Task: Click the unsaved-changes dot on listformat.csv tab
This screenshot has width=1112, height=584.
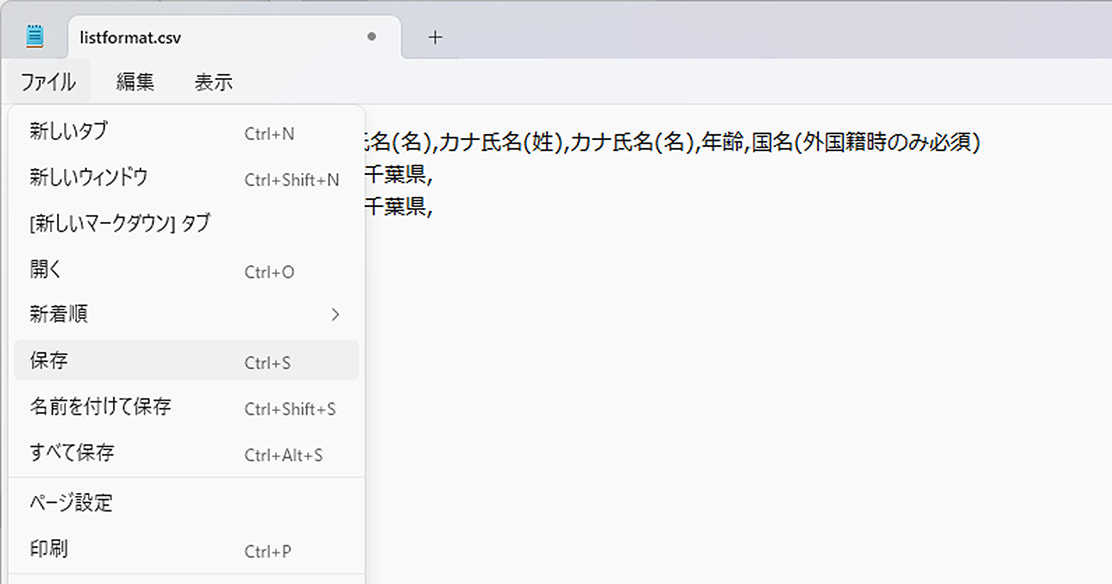Action: point(372,37)
